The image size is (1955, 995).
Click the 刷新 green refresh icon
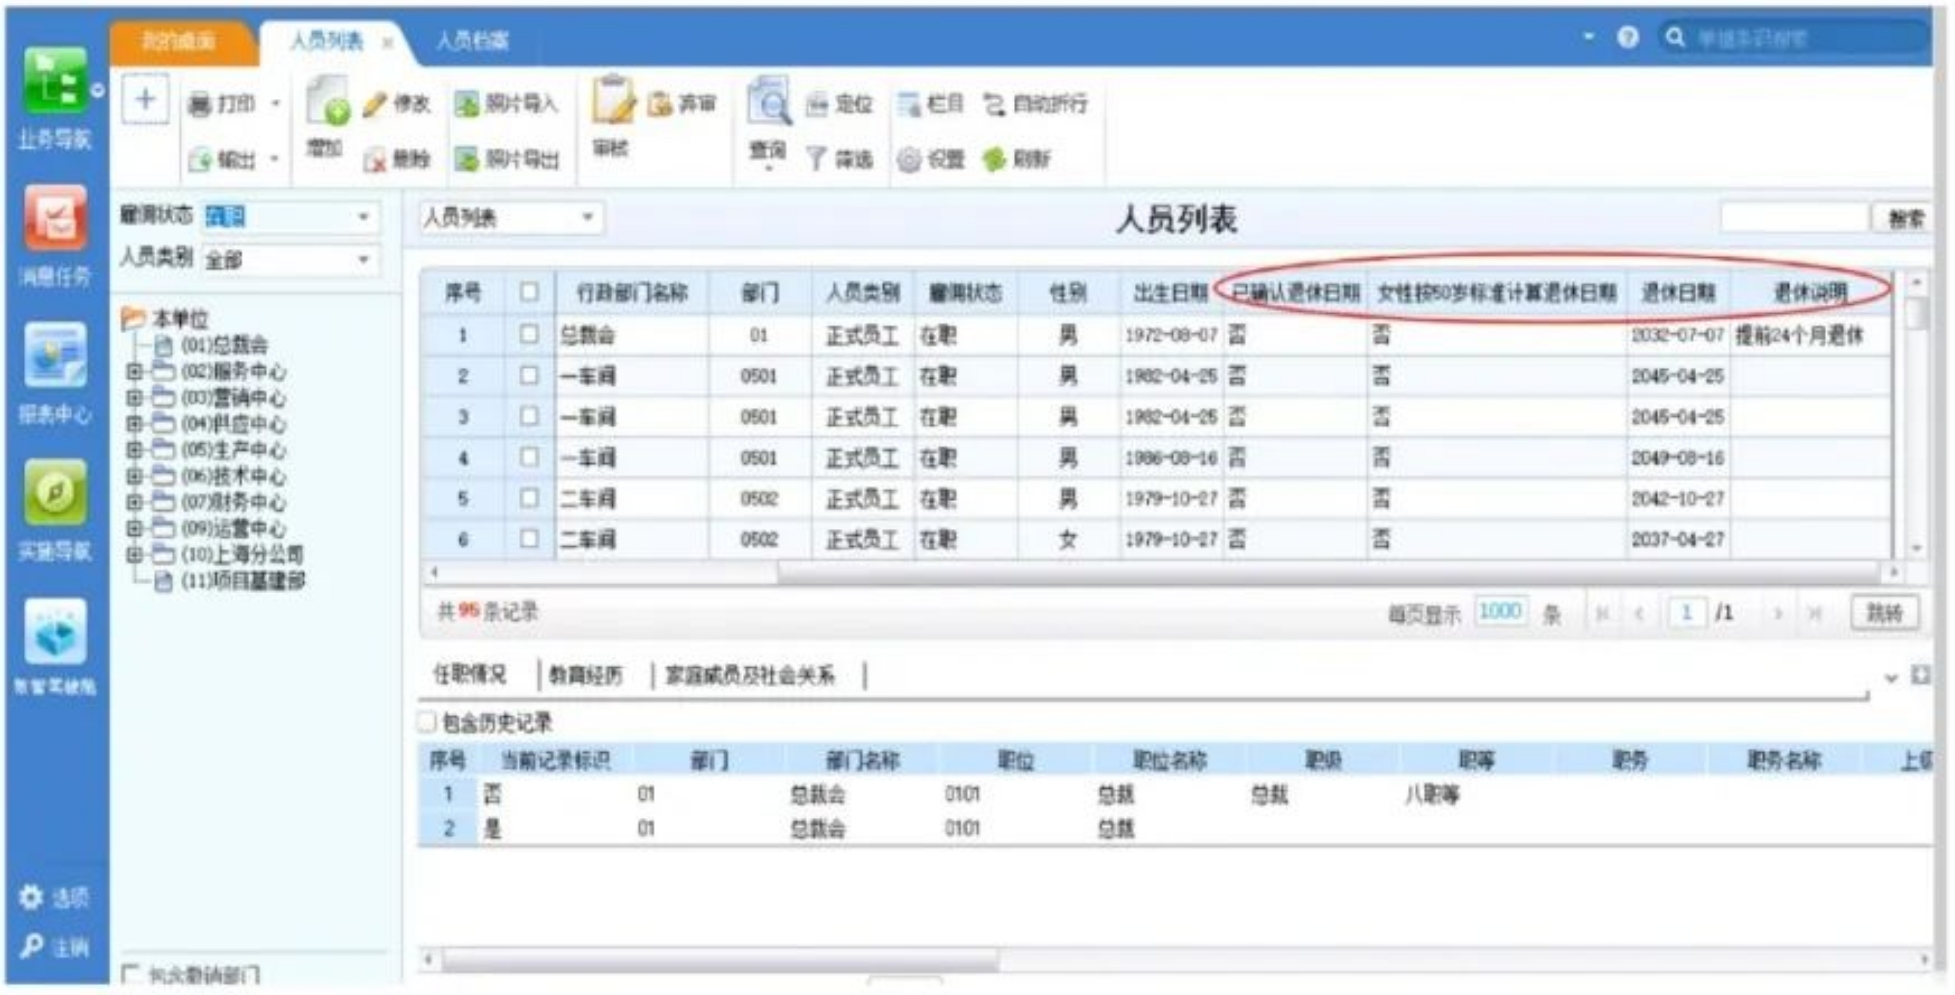[x=994, y=159]
